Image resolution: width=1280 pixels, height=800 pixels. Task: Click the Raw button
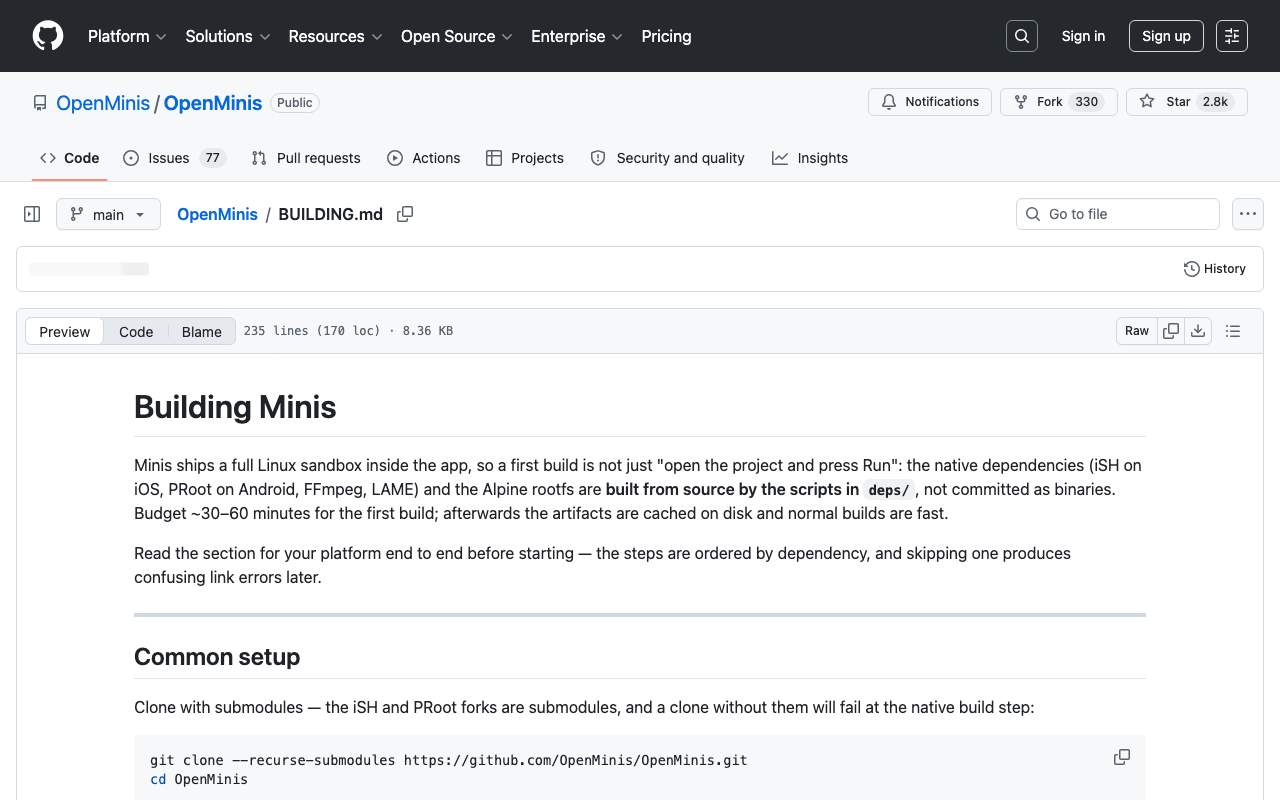tap(1137, 331)
